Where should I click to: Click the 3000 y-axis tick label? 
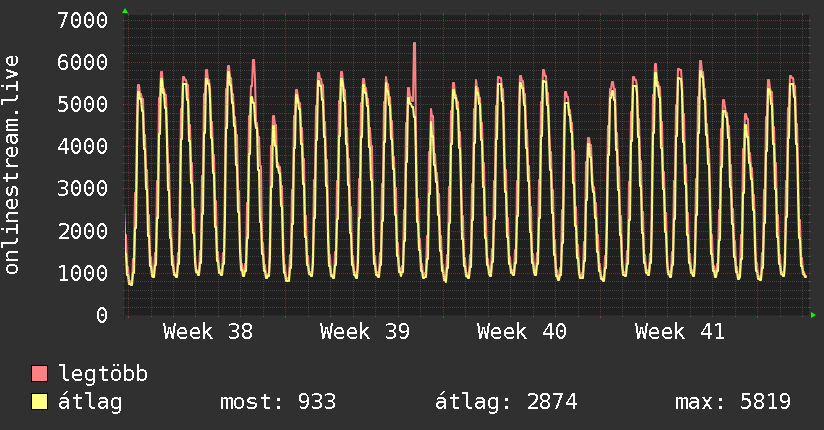click(x=83, y=189)
